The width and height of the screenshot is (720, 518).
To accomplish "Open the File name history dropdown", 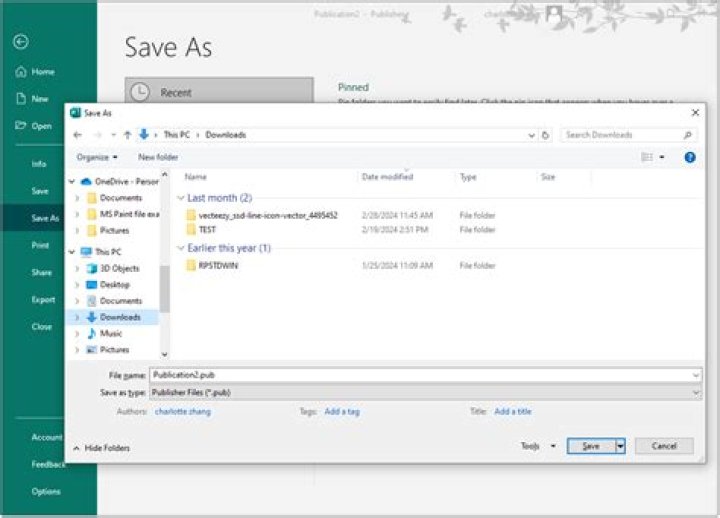I will 696,375.
